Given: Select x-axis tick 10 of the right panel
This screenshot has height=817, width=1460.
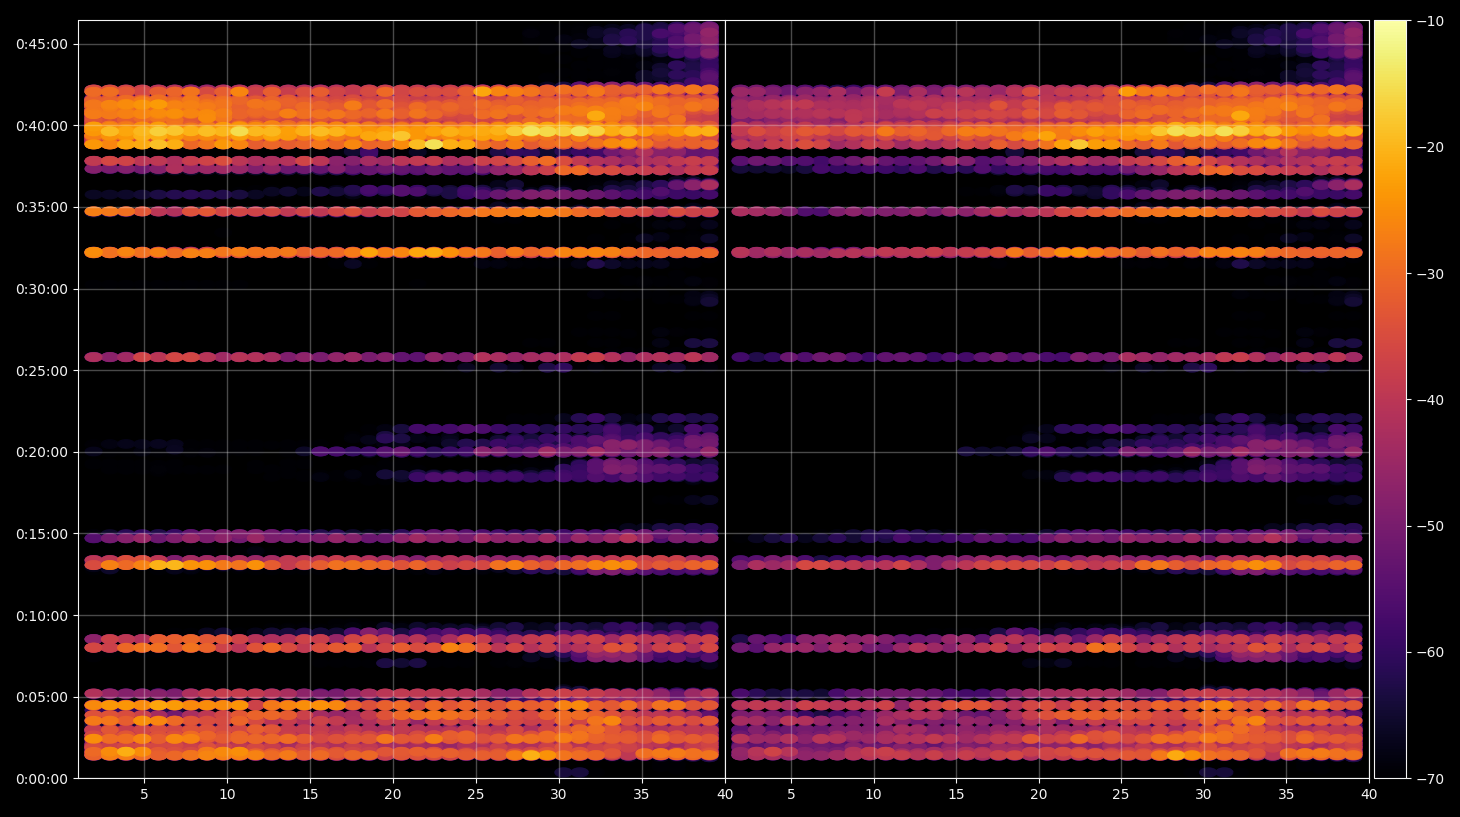Looking at the screenshot, I should pos(874,795).
